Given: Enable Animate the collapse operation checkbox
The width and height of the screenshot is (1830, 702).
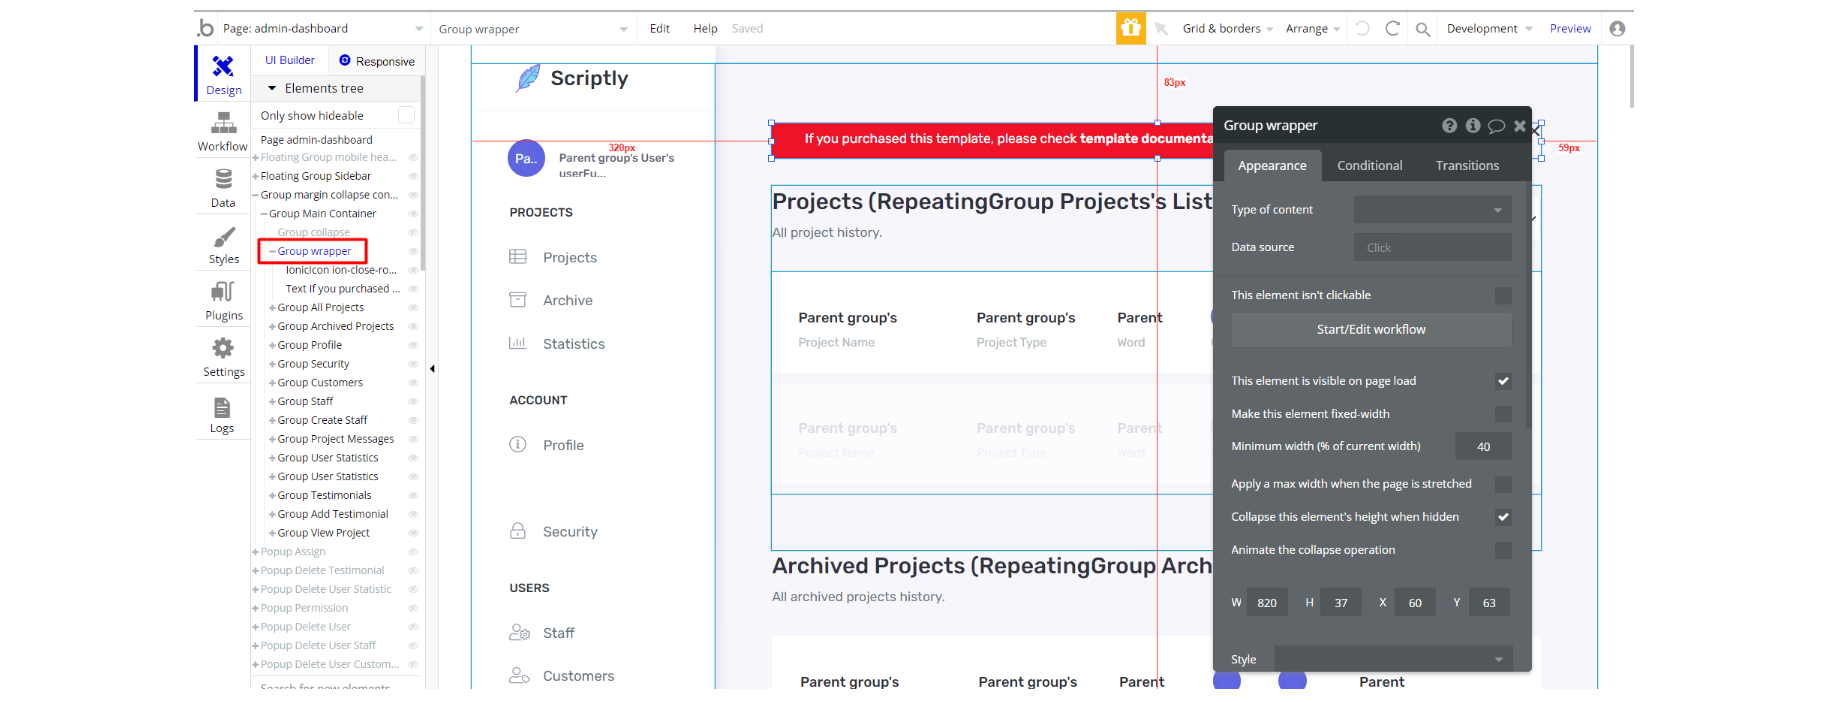Looking at the screenshot, I should pos(1503,551).
